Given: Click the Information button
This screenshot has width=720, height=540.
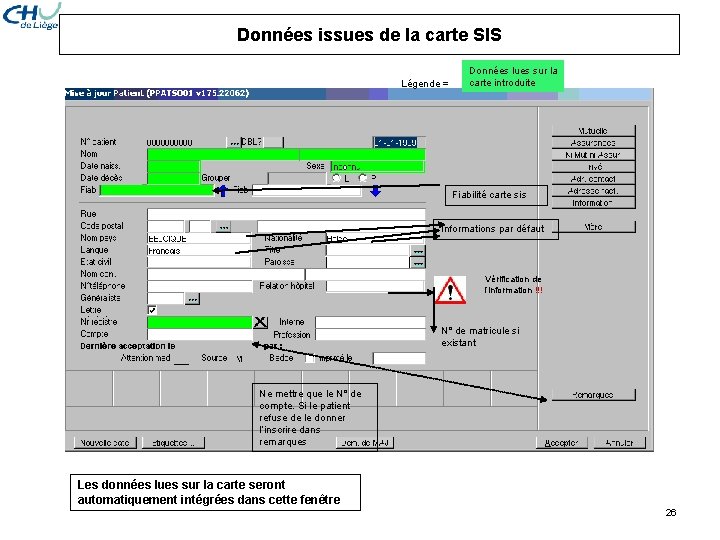Looking at the screenshot, I should 593,203.
